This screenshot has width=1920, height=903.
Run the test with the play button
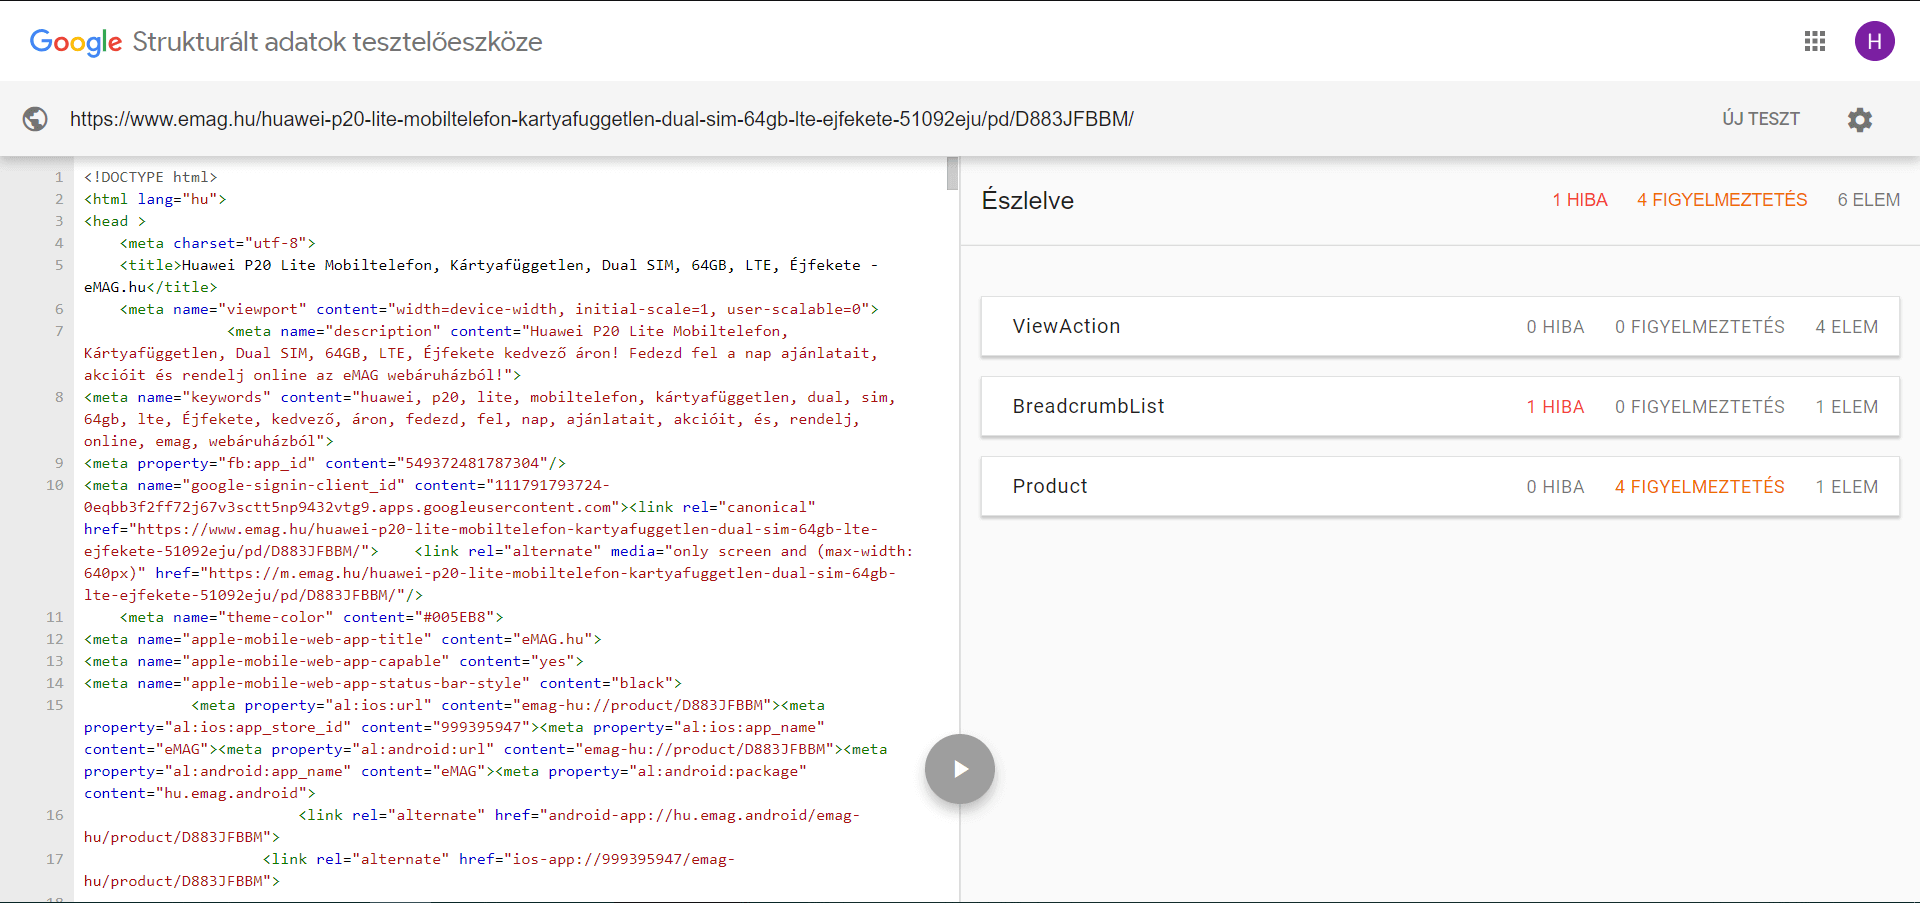[960, 769]
